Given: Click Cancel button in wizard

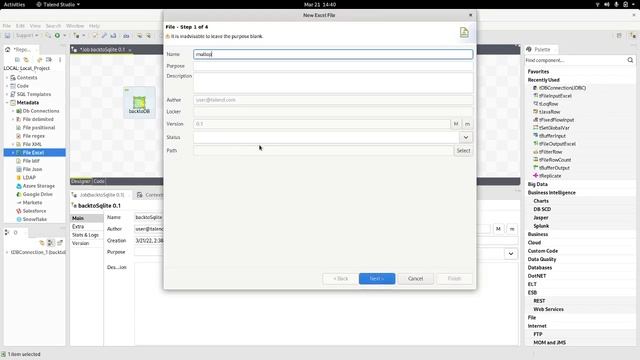Looking at the screenshot, I should [416, 278].
